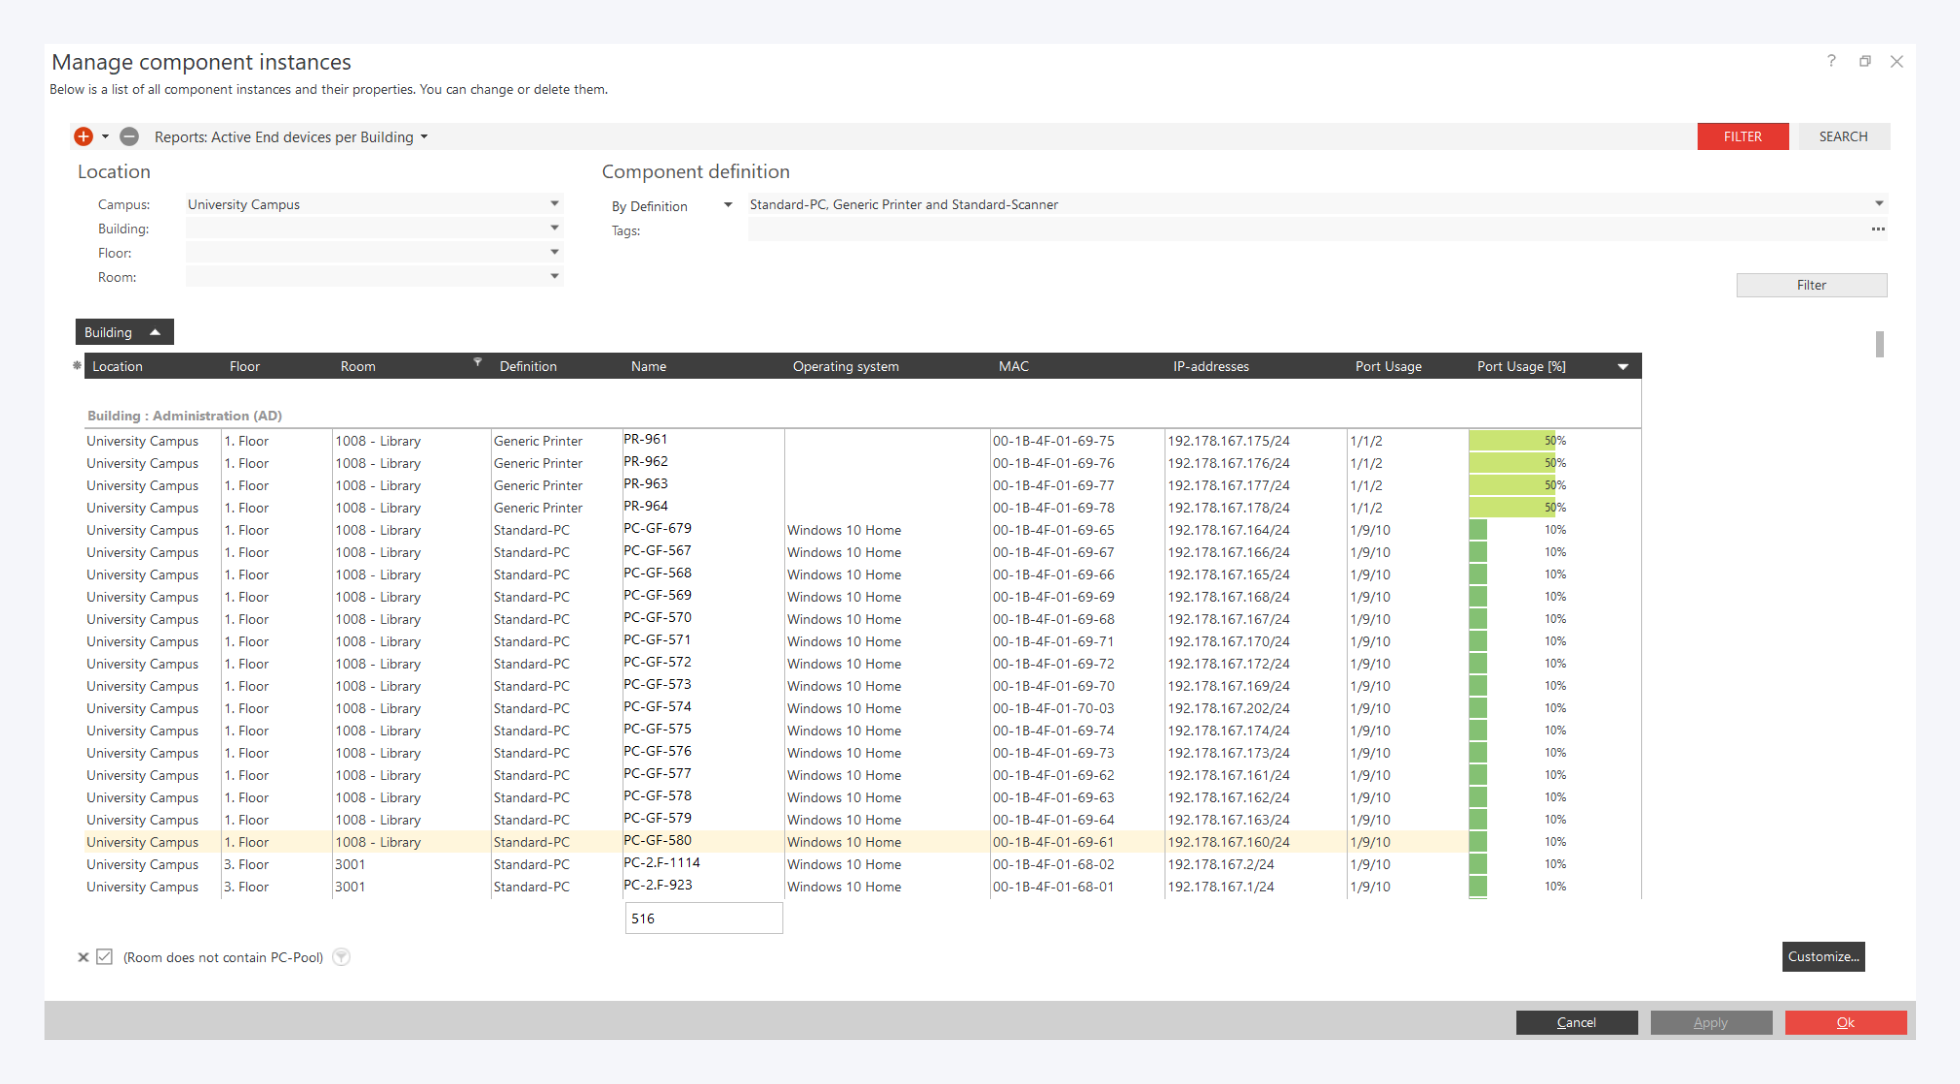Open the Reports: Active End devices dropdown
Image resolution: width=1960 pixels, height=1084 pixels.
click(424, 137)
